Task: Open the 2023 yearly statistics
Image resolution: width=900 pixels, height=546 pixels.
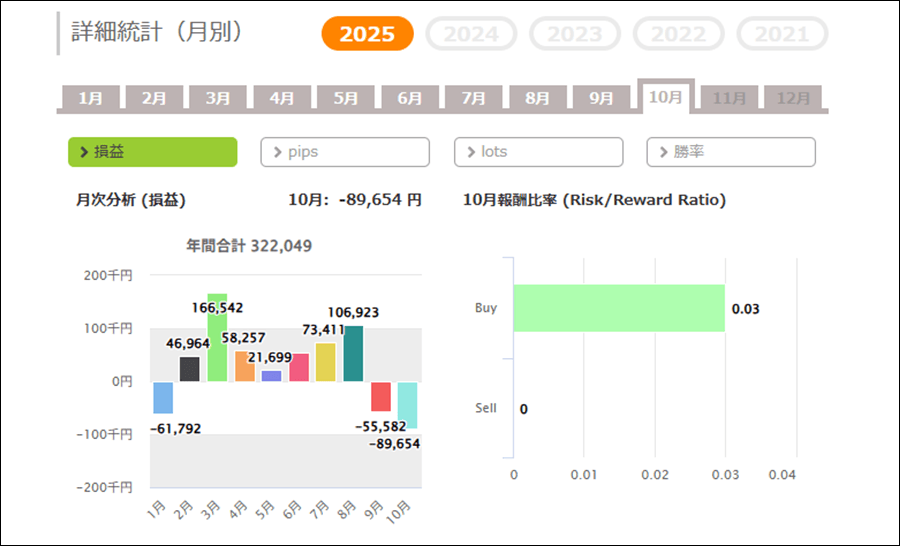Action: click(575, 34)
